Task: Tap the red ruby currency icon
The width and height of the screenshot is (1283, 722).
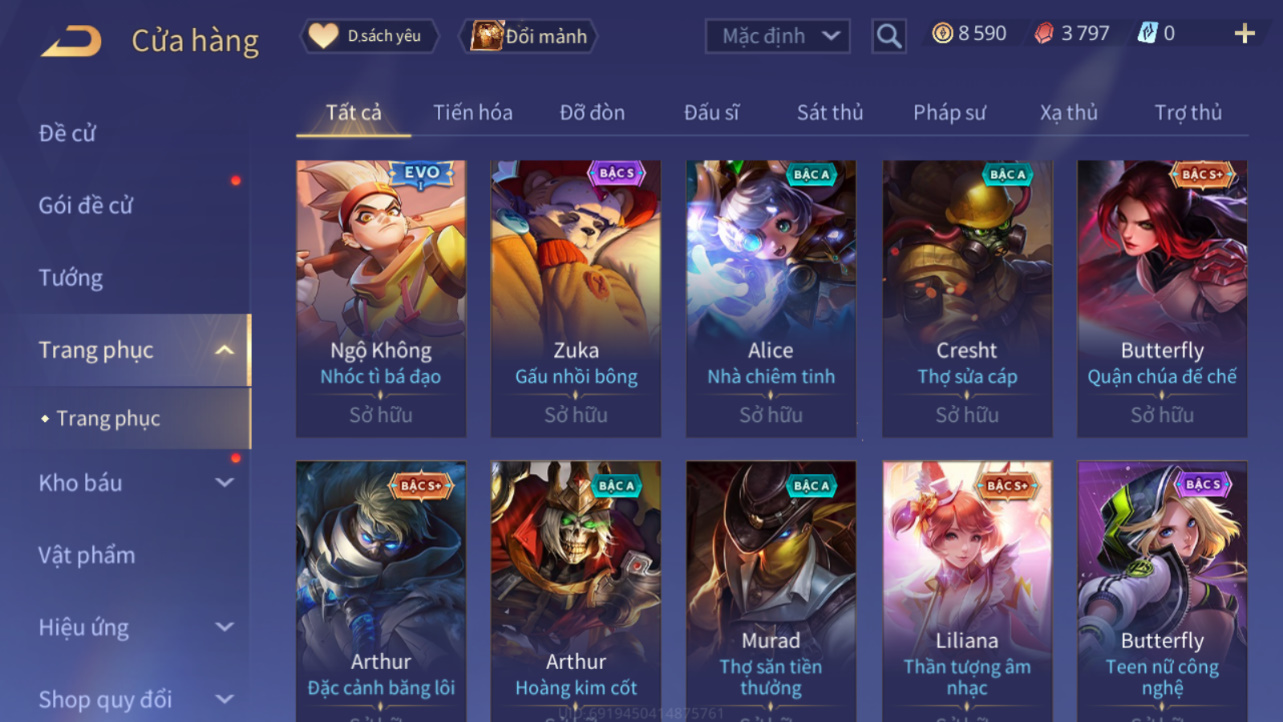Action: [x=1044, y=34]
